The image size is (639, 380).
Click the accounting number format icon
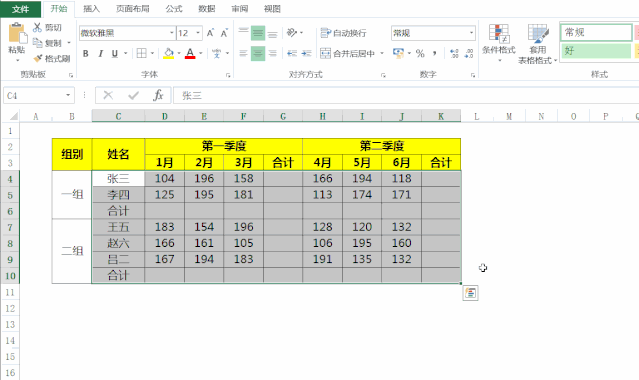pos(398,53)
